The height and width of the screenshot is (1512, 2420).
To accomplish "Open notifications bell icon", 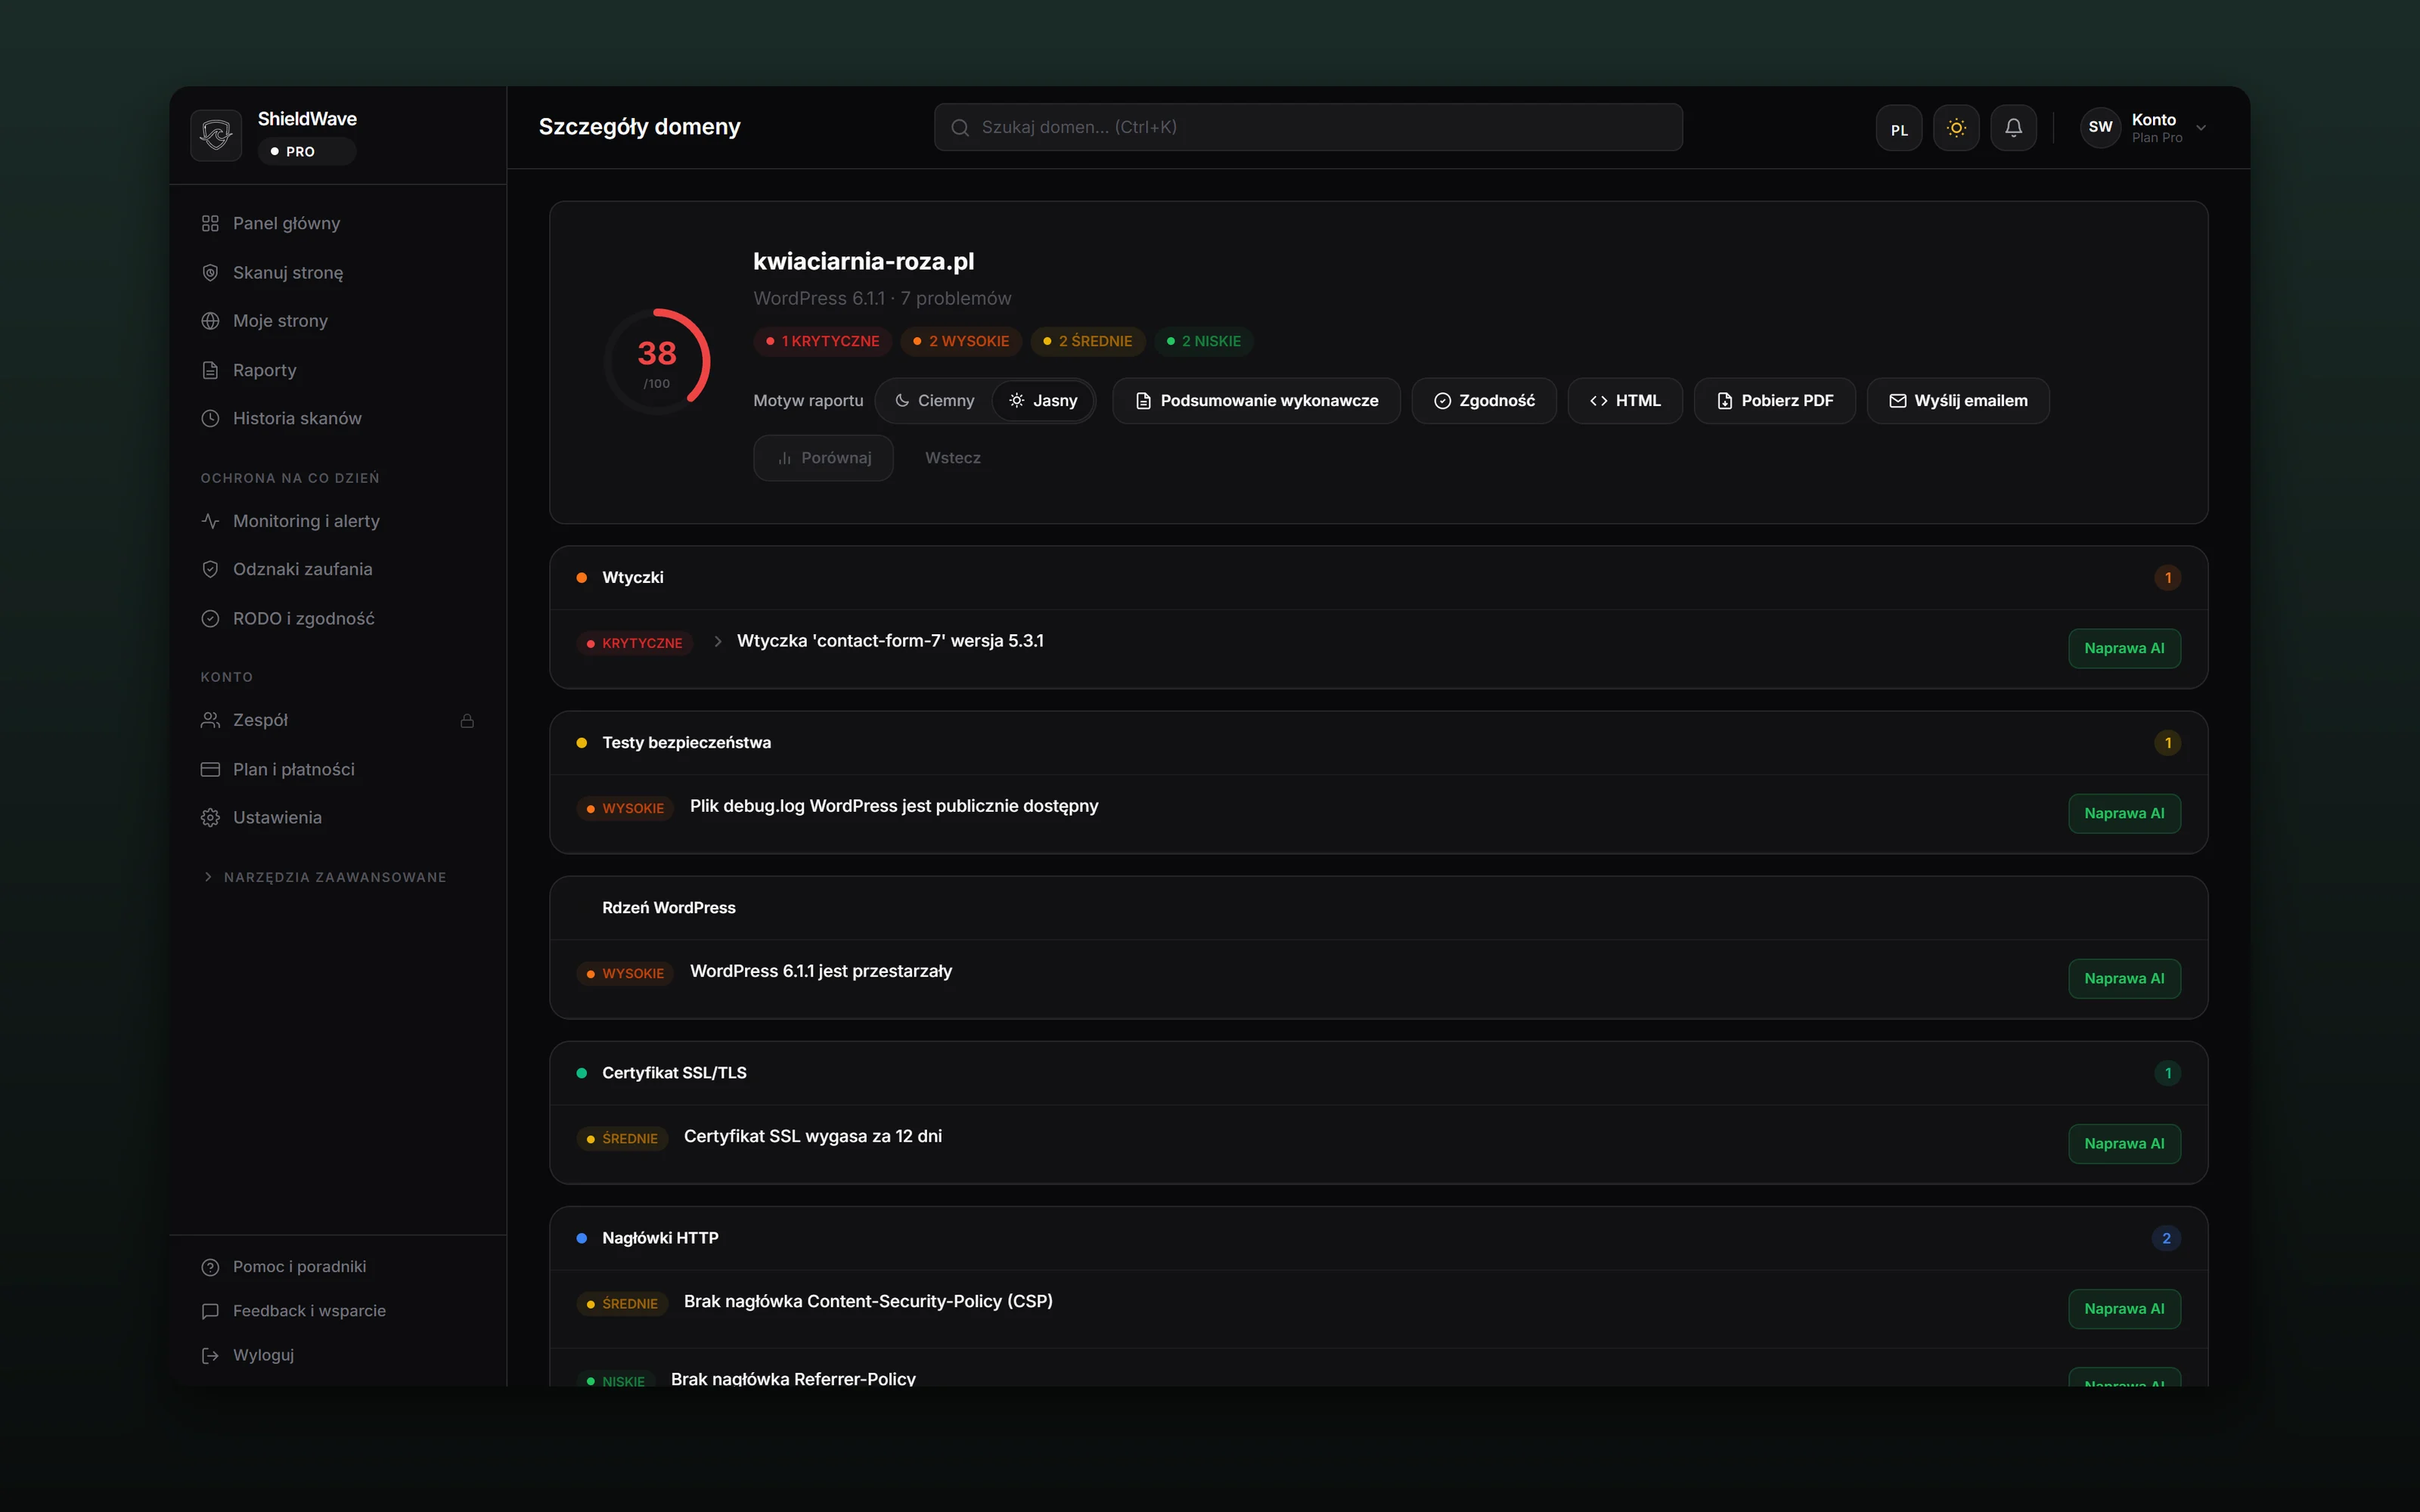I will click(x=2013, y=127).
